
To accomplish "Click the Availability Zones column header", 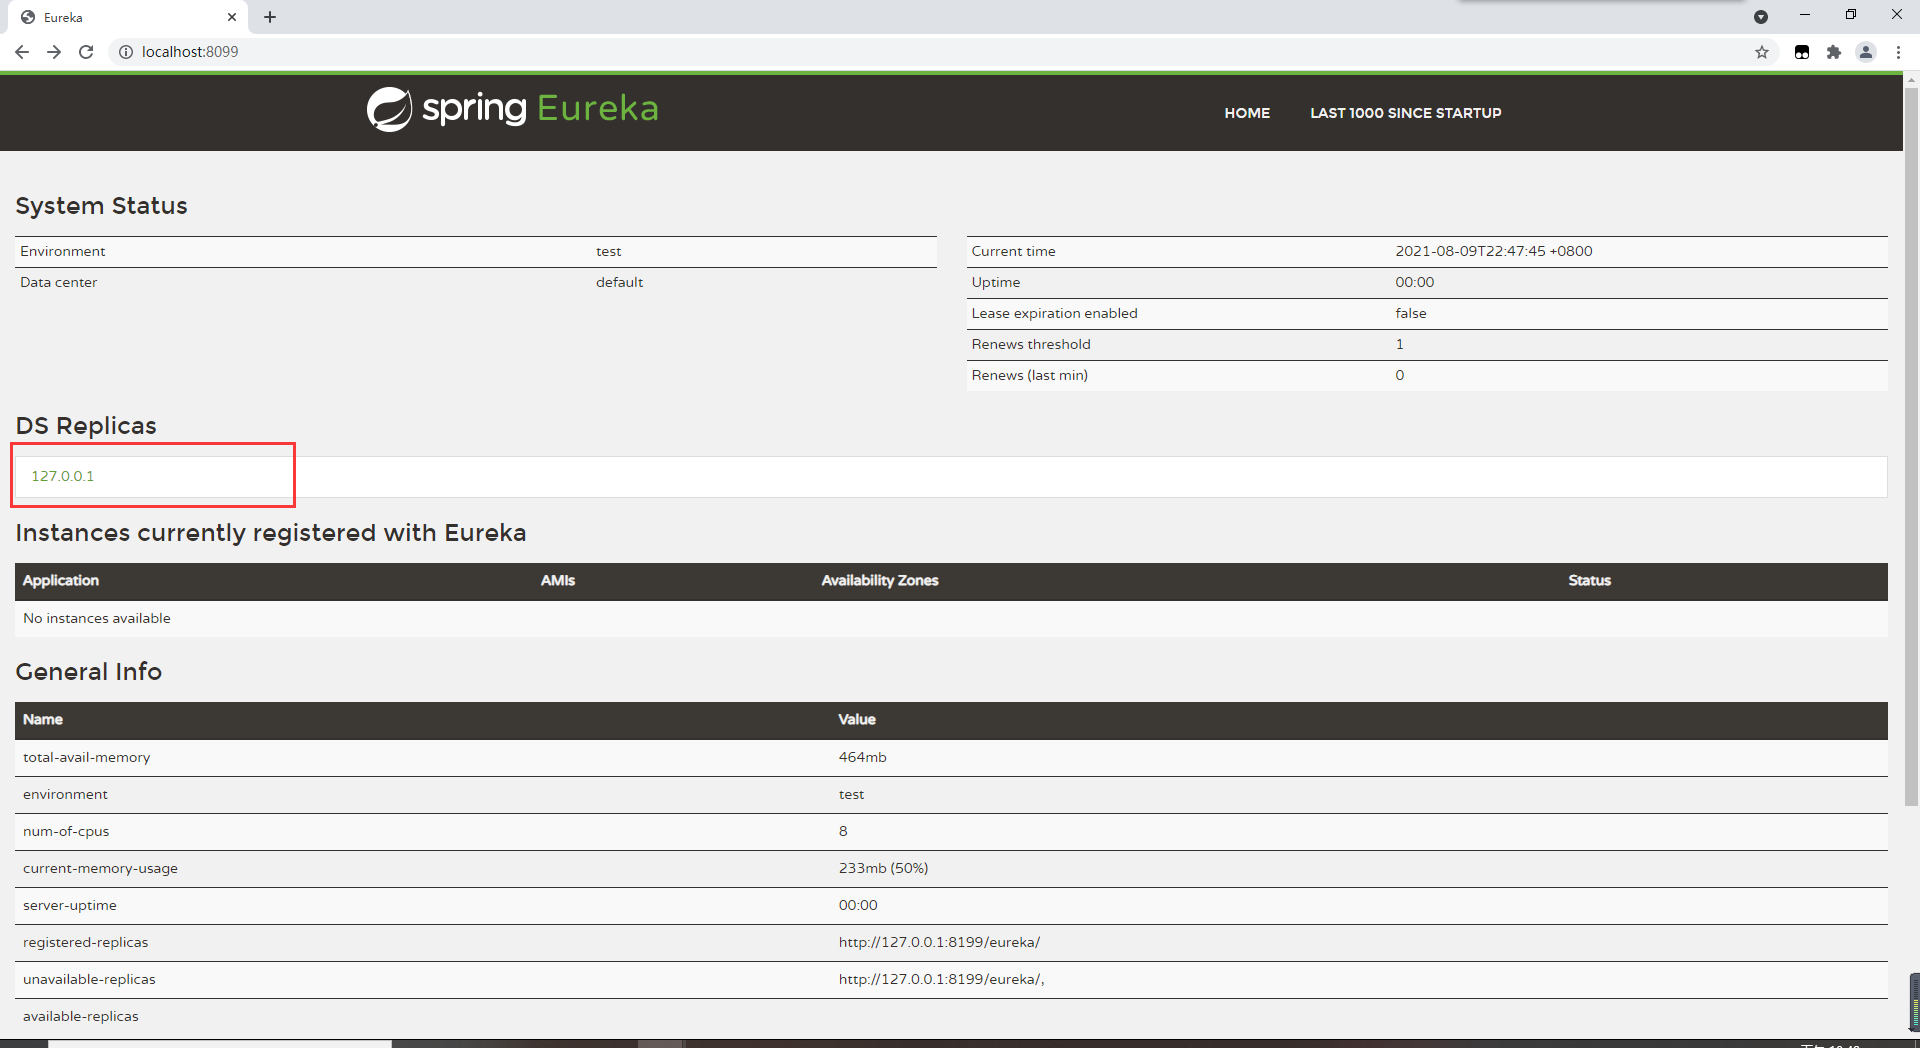I will point(880,580).
